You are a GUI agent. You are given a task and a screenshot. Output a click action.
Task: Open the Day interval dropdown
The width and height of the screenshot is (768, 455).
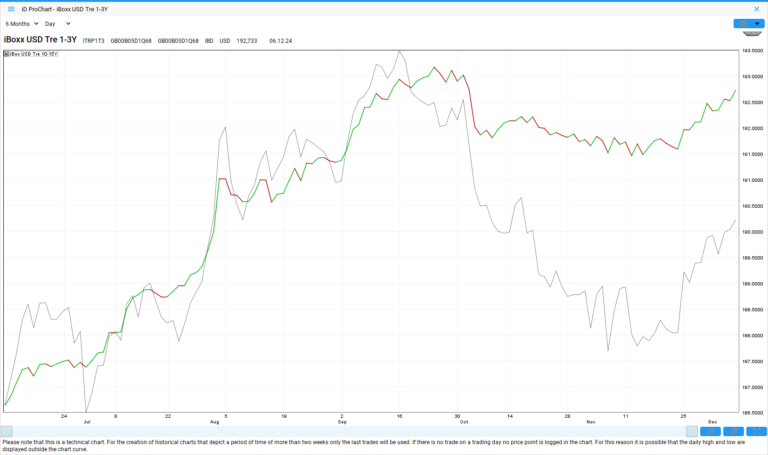[58, 24]
